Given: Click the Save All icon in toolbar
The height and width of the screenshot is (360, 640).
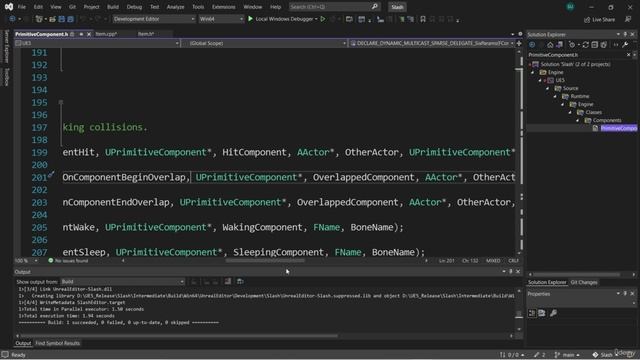Looking at the screenshot, I should tap(71, 19).
